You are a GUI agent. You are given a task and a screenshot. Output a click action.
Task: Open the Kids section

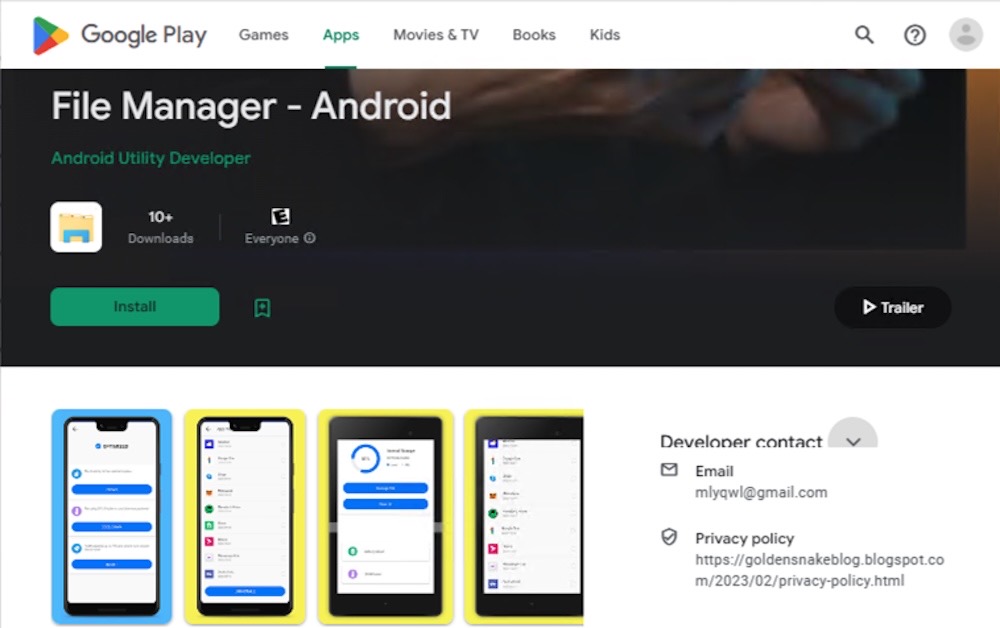pyautogui.click(x=604, y=34)
